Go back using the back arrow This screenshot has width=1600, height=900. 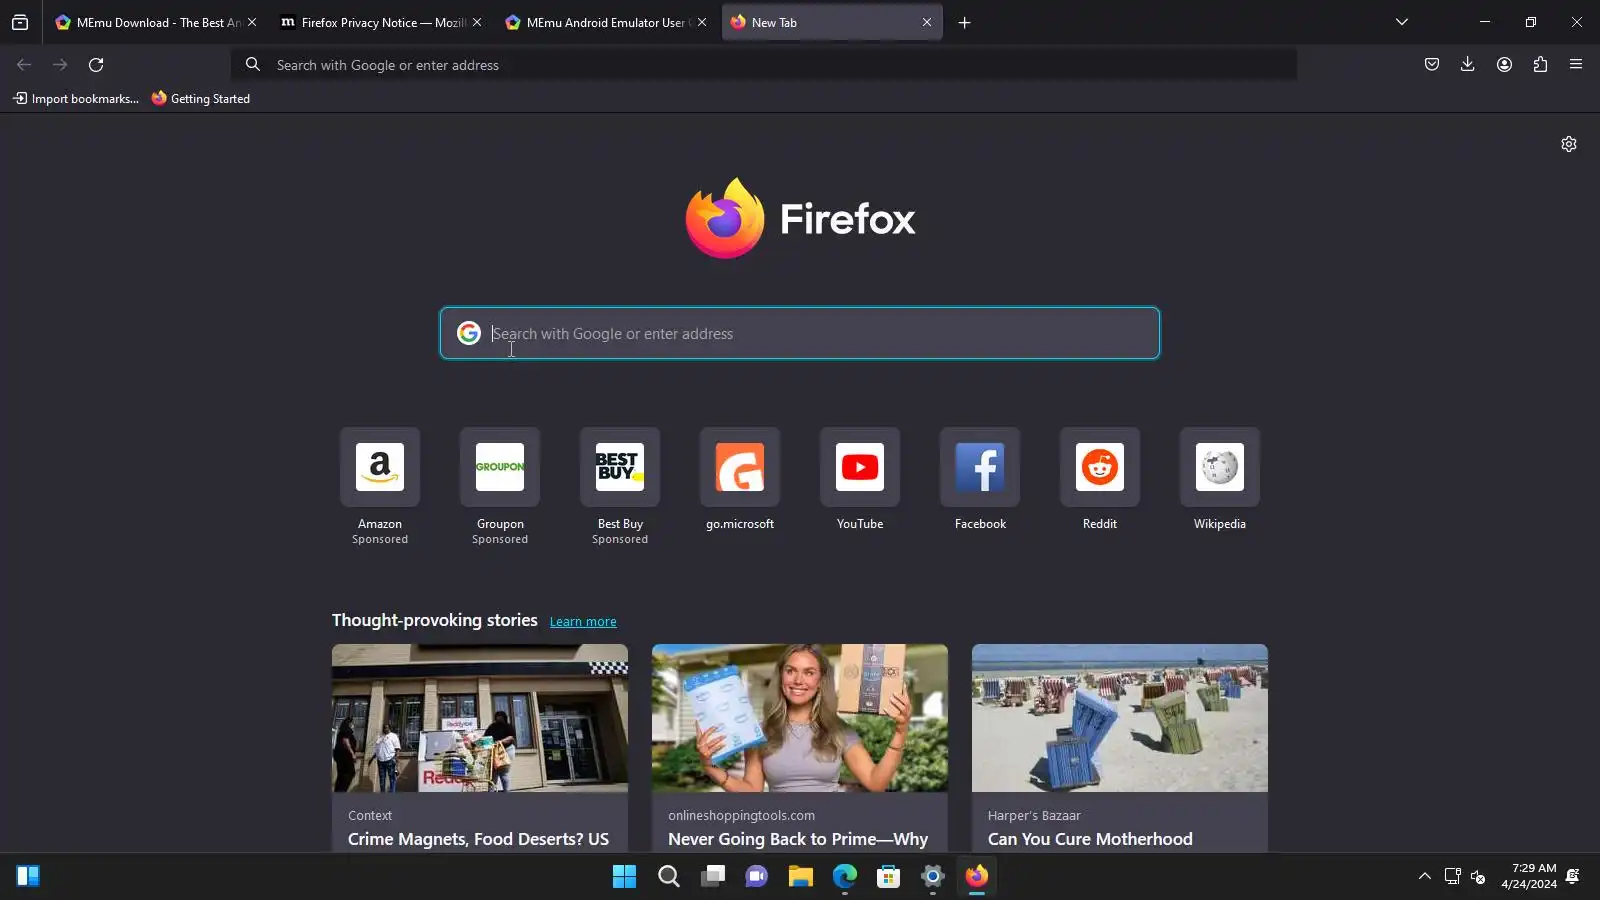click(x=24, y=65)
